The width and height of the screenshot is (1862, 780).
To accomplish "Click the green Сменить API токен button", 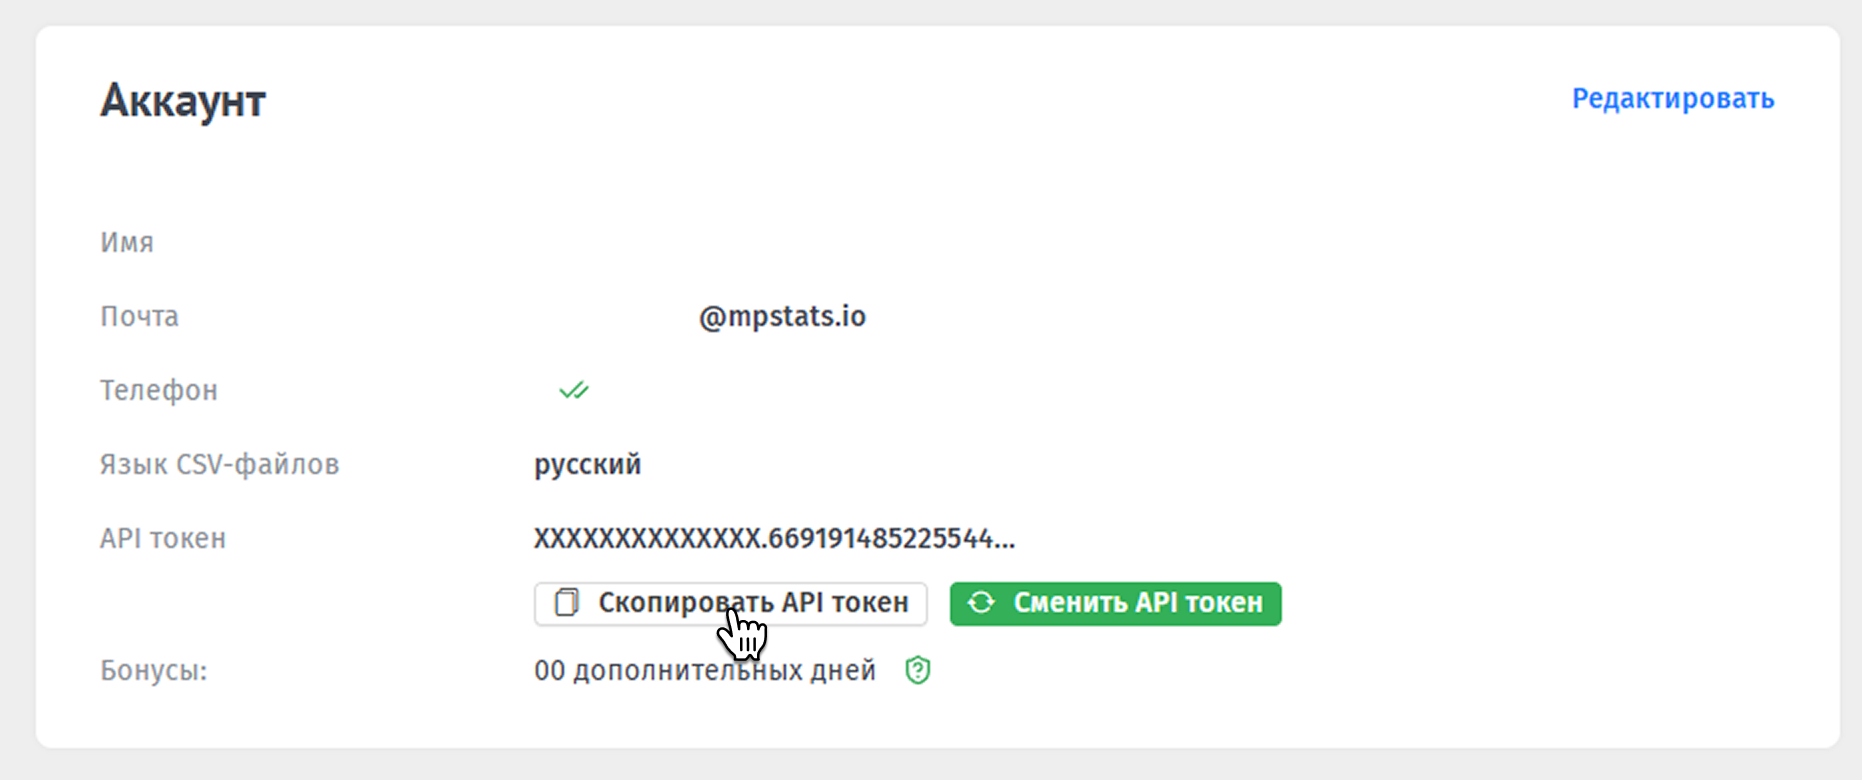I will click(x=1115, y=604).
